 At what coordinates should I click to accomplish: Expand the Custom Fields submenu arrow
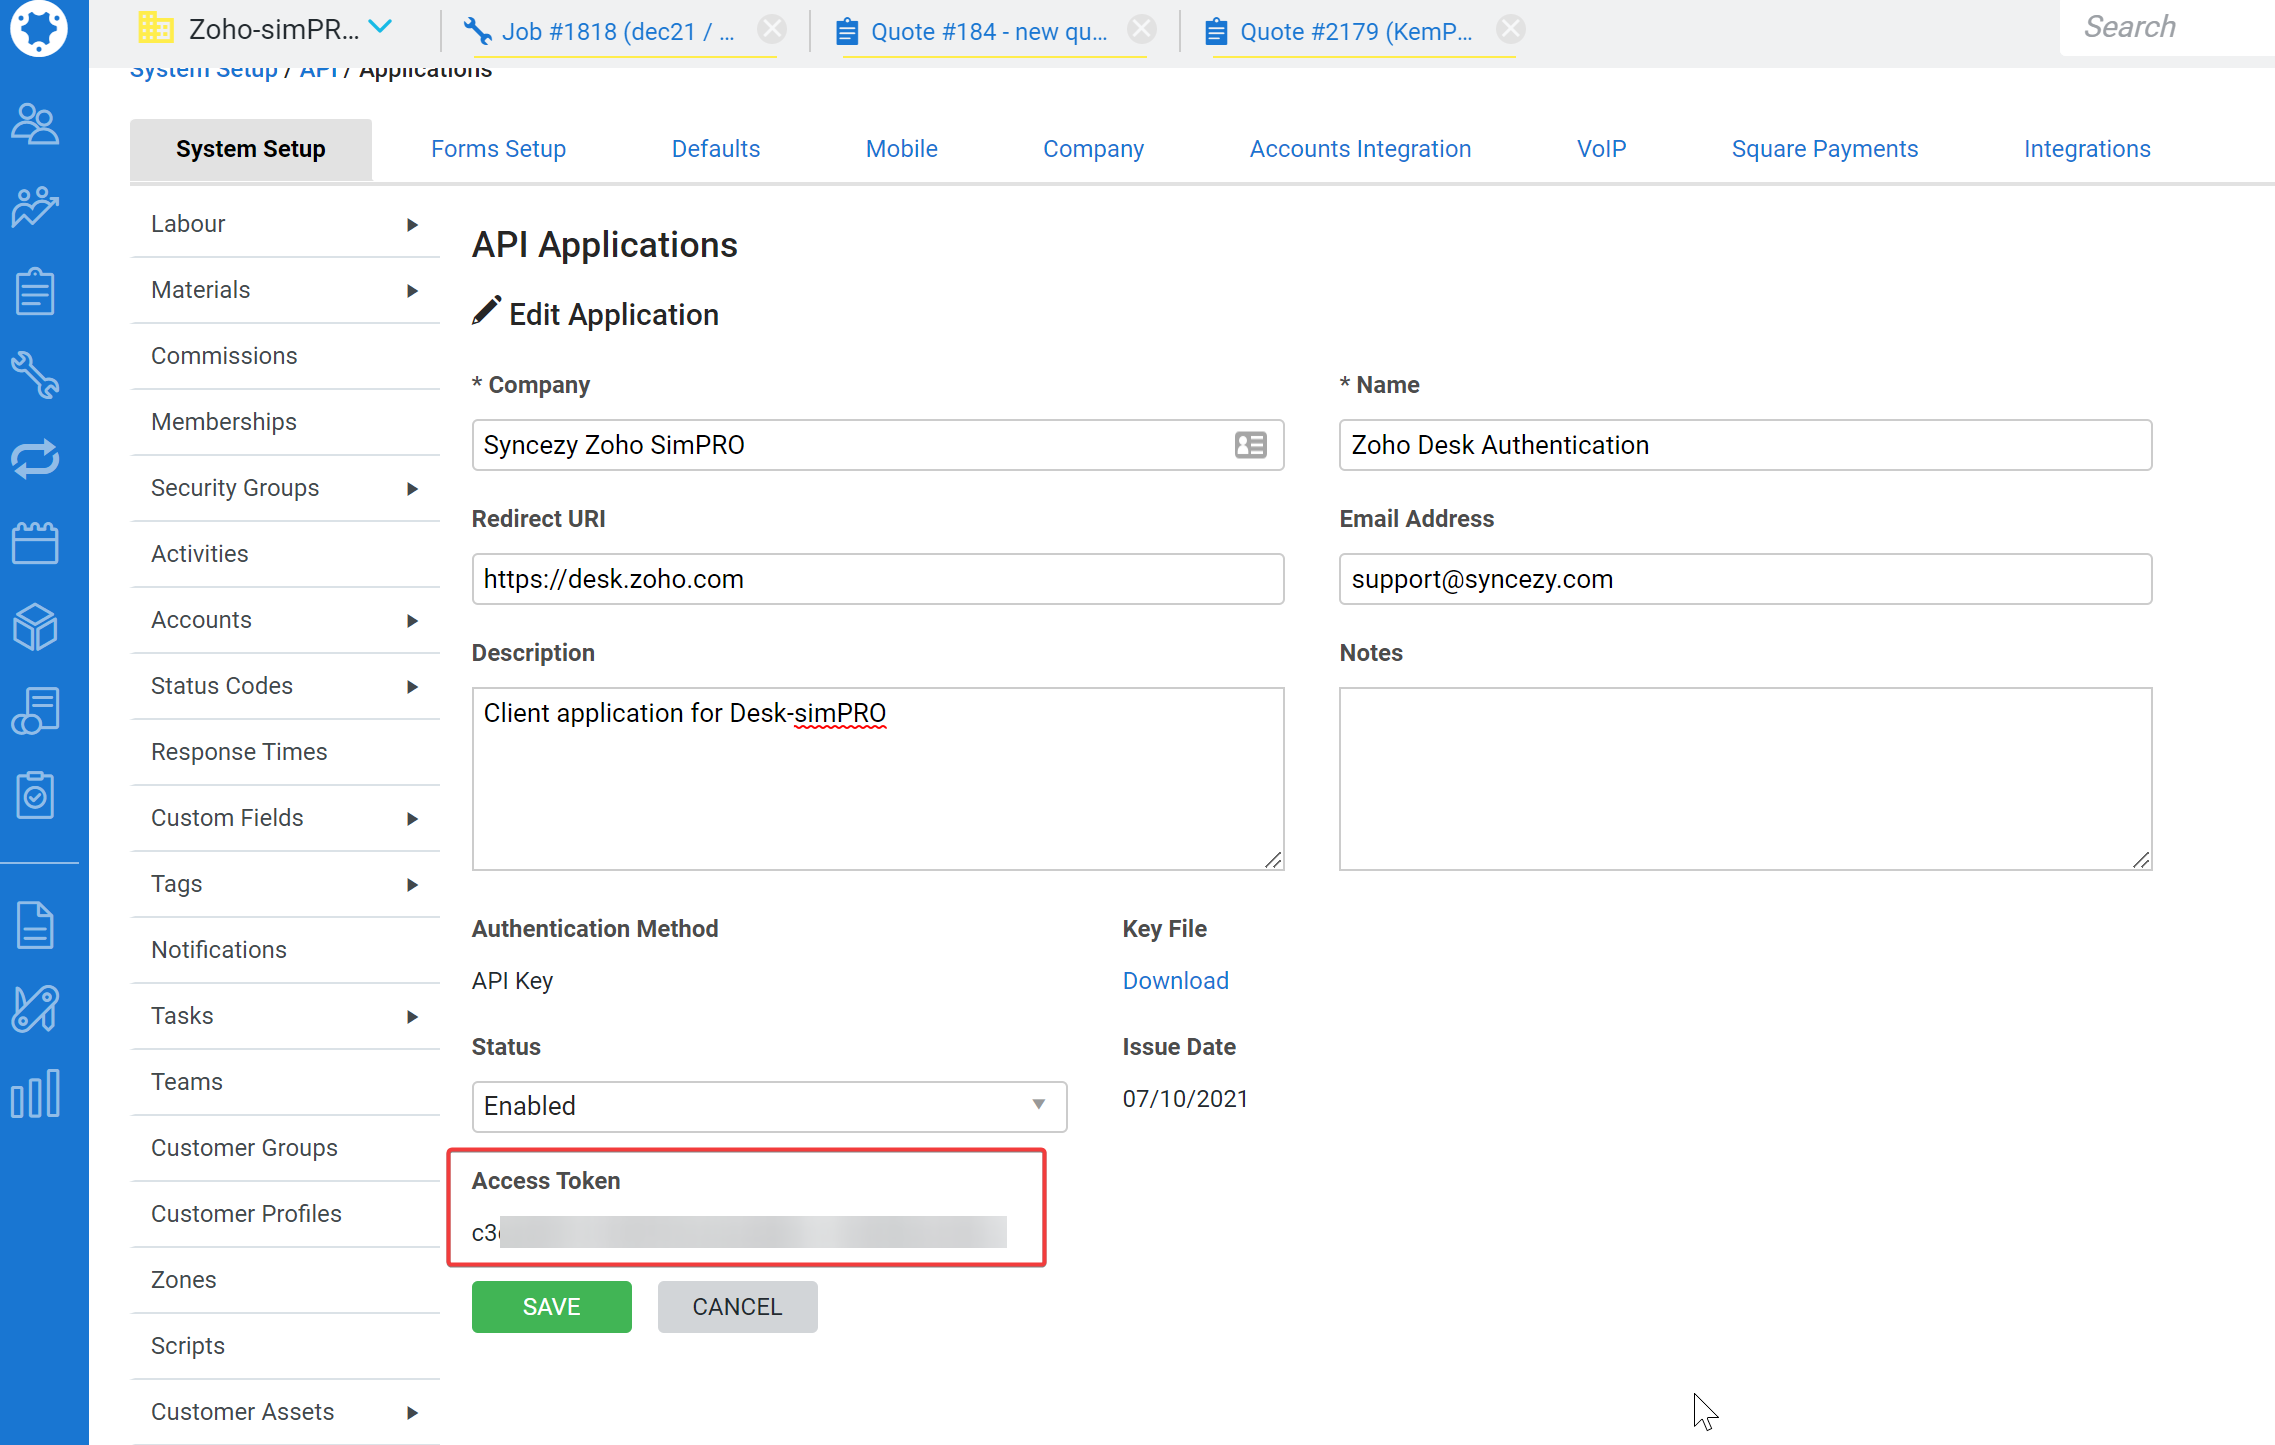[412, 818]
